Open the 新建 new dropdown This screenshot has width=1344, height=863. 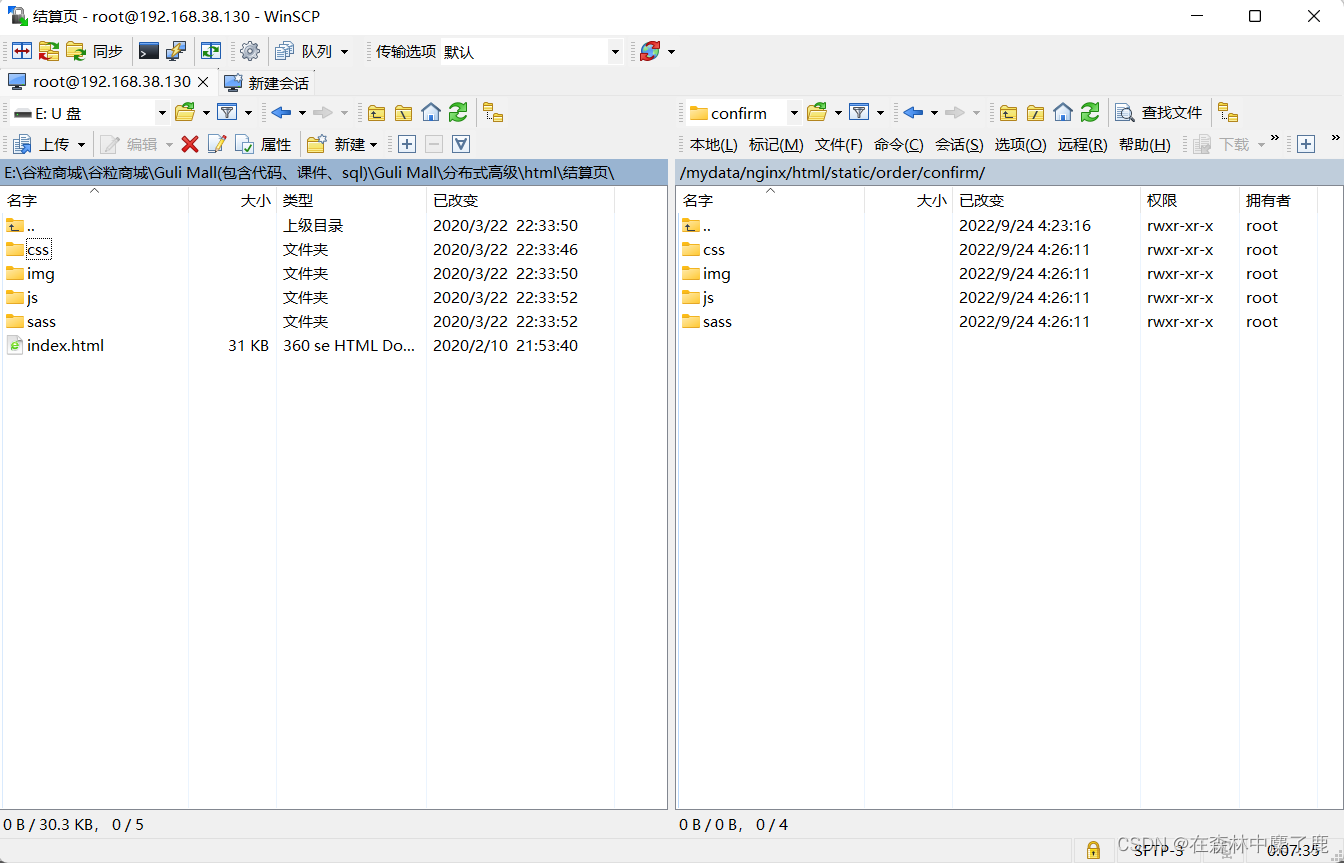(342, 144)
